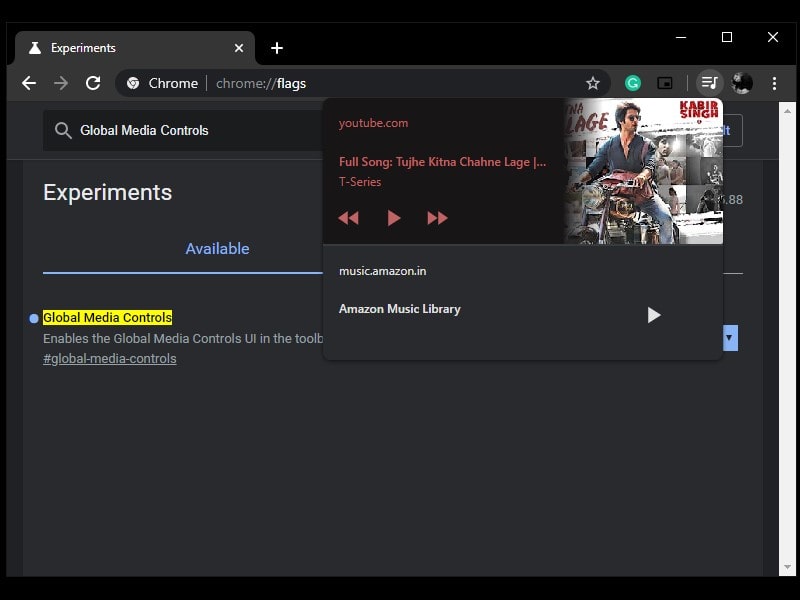Viewport: 800px width, 600px height.
Task: Play Amazon Music Library
Action: (x=654, y=315)
